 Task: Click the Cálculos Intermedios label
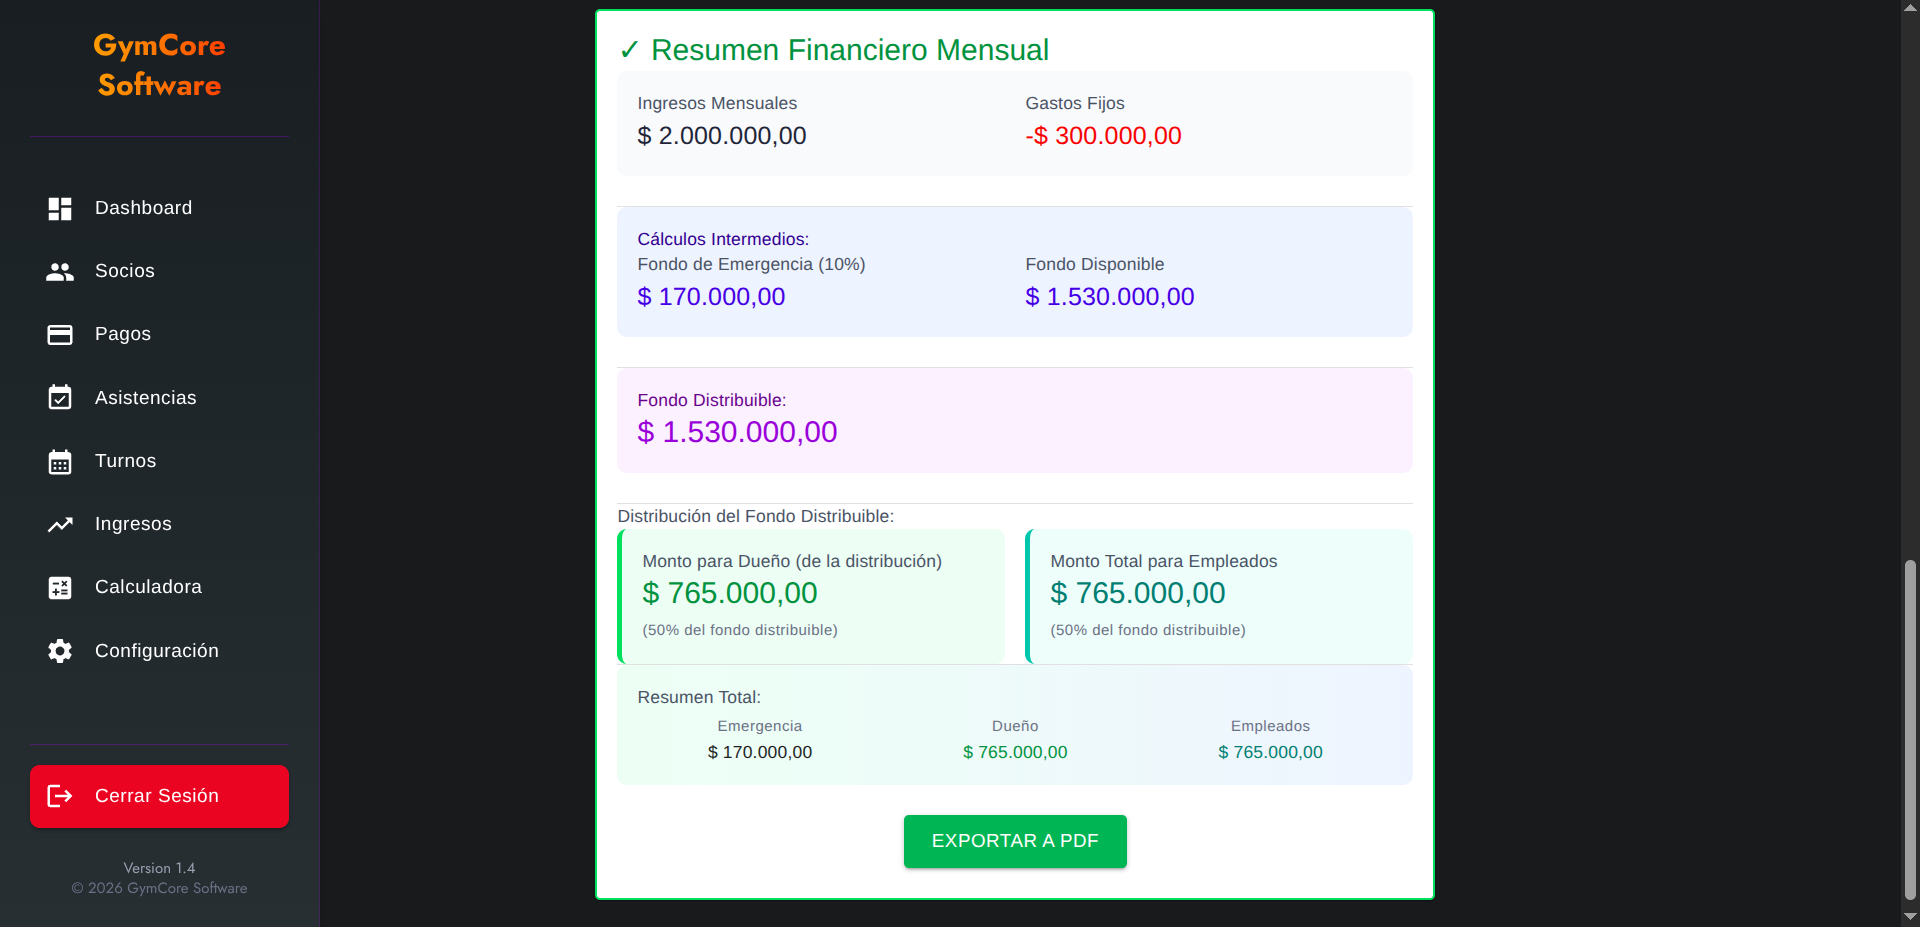click(x=723, y=239)
